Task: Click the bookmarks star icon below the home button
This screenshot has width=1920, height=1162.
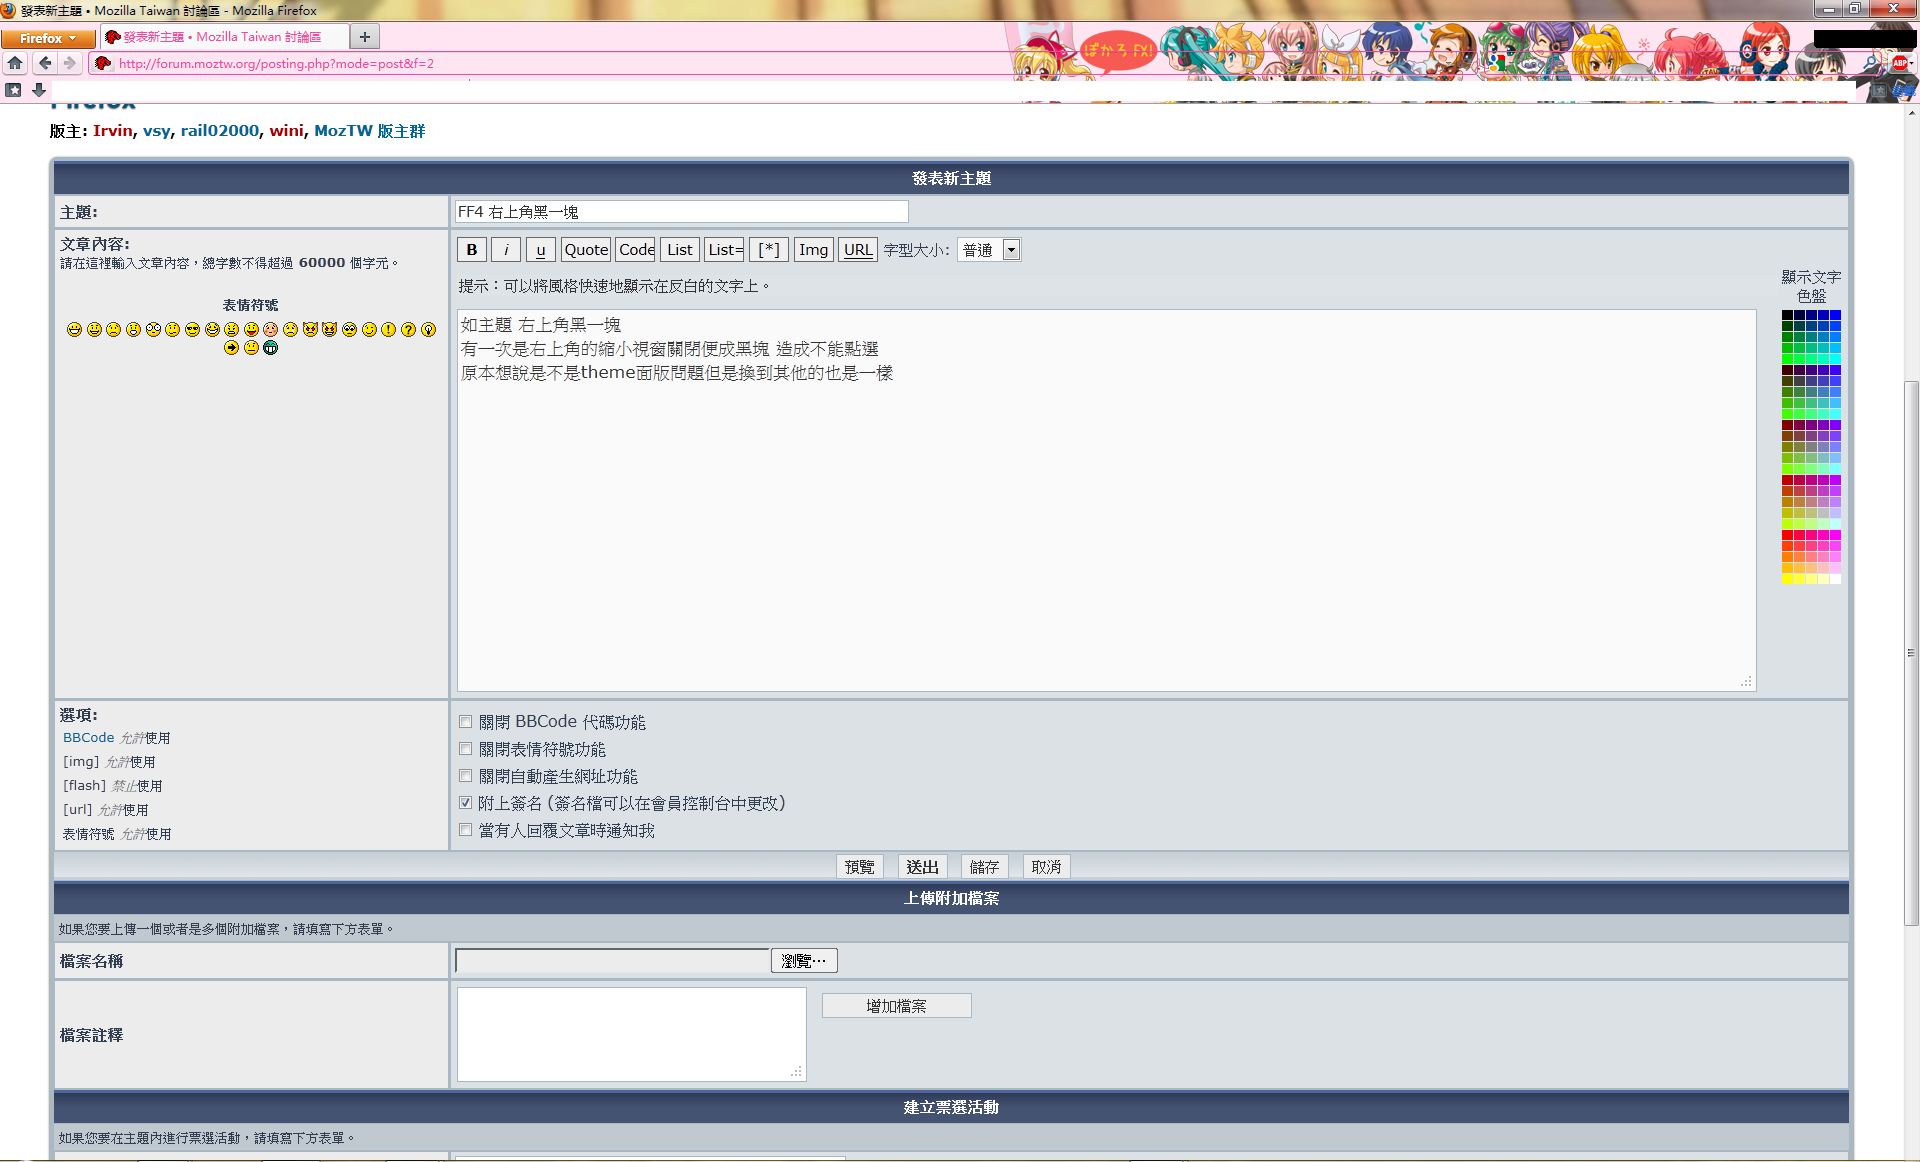Action: 13,90
